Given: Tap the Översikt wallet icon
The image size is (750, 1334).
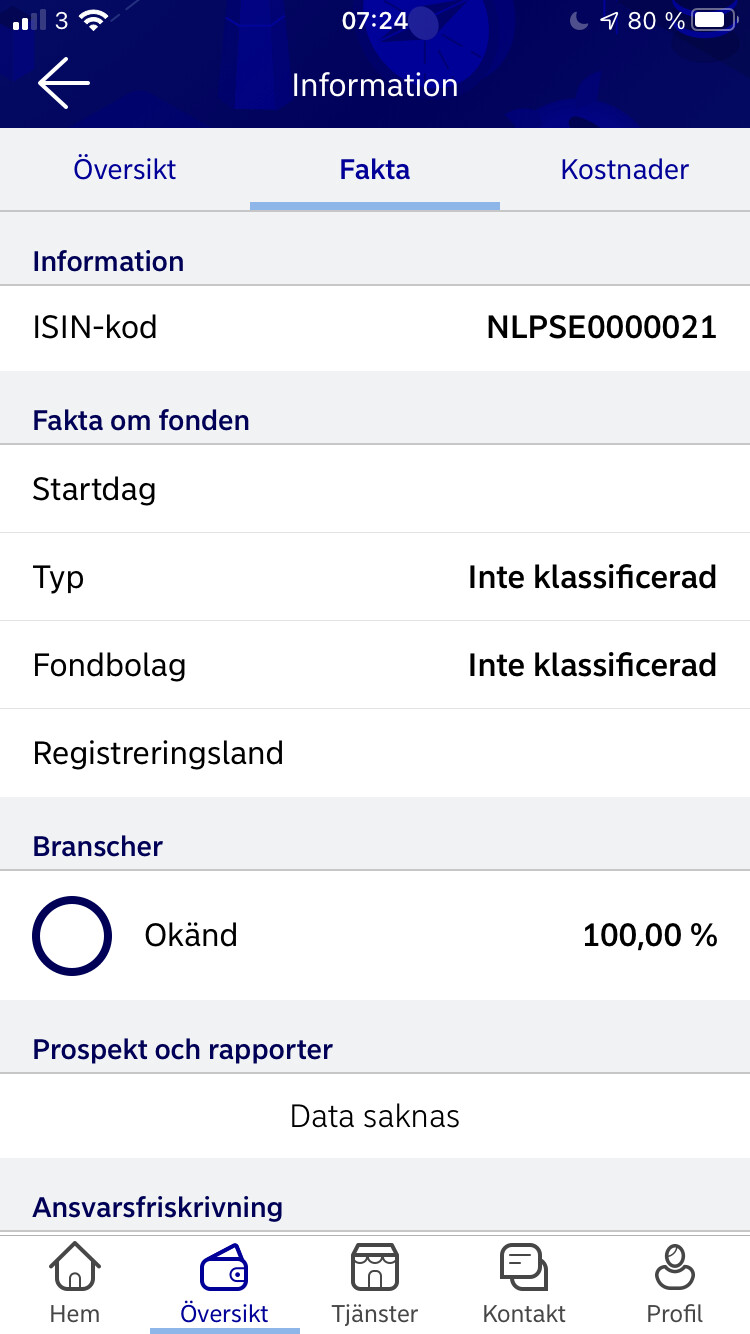Looking at the screenshot, I should pos(225,1268).
